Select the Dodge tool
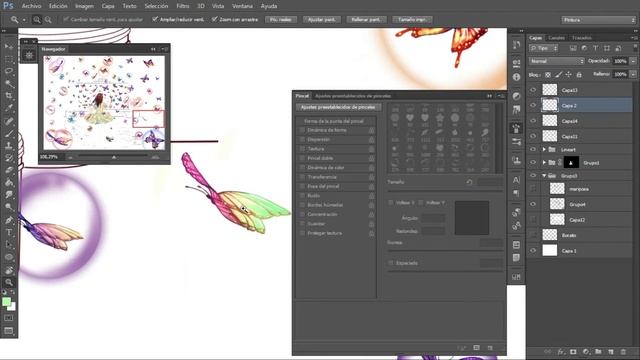640x360 pixels. point(9,207)
